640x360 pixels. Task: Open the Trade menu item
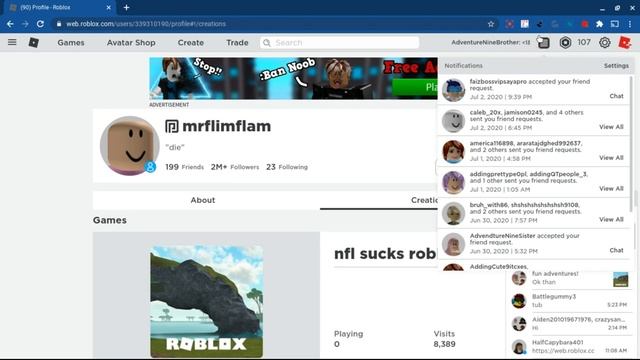(237, 42)
